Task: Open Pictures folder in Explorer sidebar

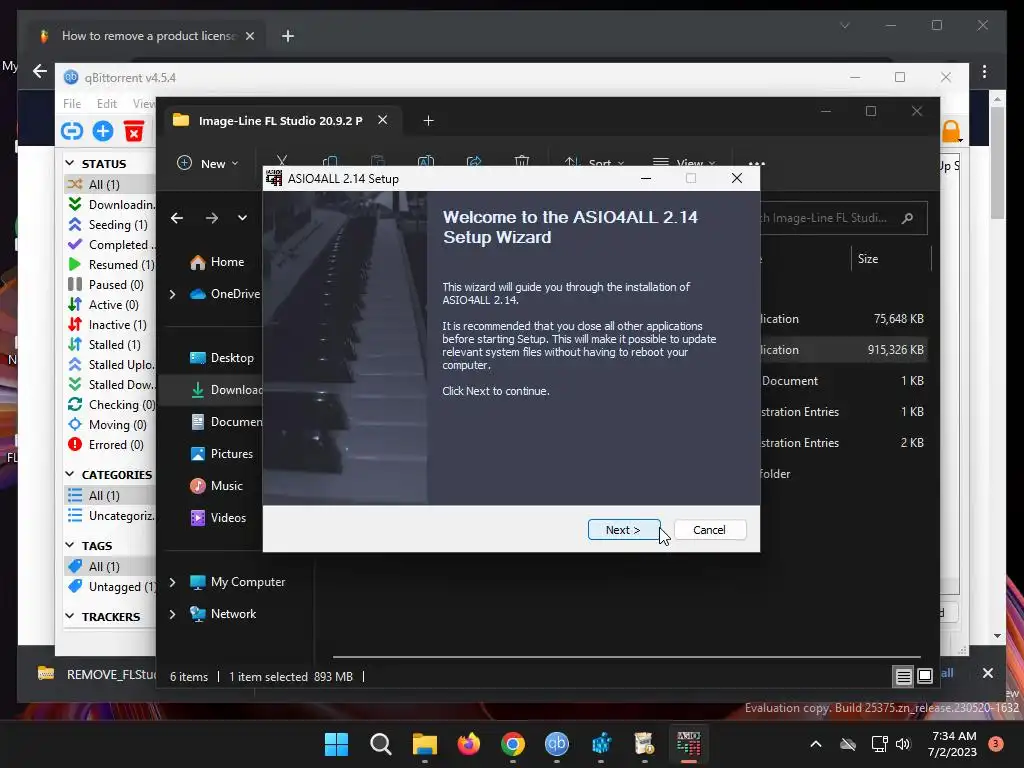Action: 221,454
